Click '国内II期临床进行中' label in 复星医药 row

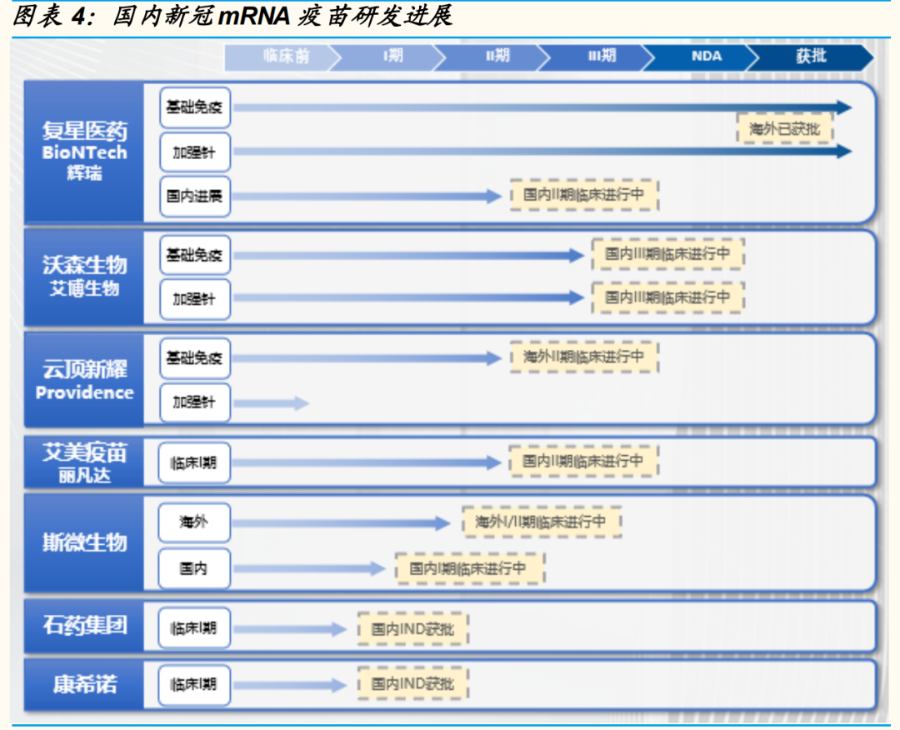pos(584,195)
